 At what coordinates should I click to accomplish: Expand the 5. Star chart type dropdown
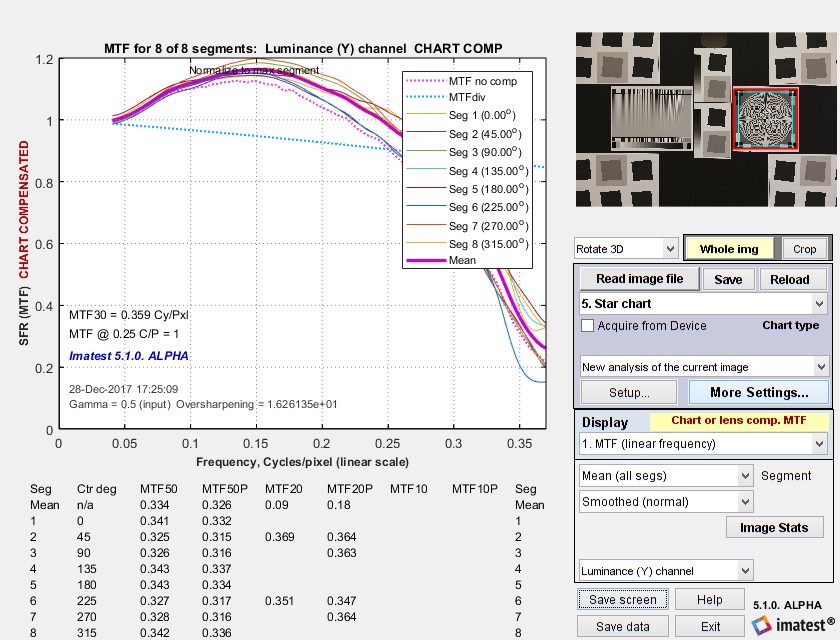[703, 304]
